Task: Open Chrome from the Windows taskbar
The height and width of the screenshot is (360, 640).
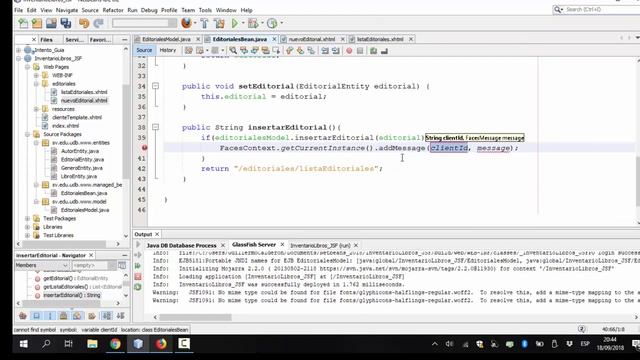Action: (115, 344)
